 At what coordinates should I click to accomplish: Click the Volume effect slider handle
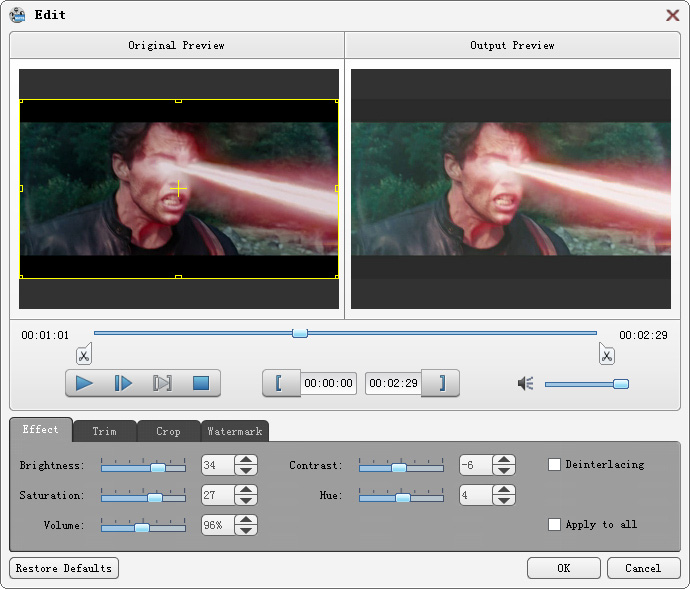pos(142,527)
